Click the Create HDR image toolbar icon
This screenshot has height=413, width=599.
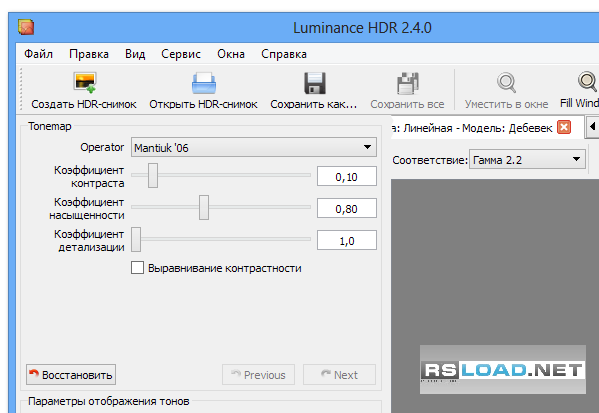coord(85,83)
